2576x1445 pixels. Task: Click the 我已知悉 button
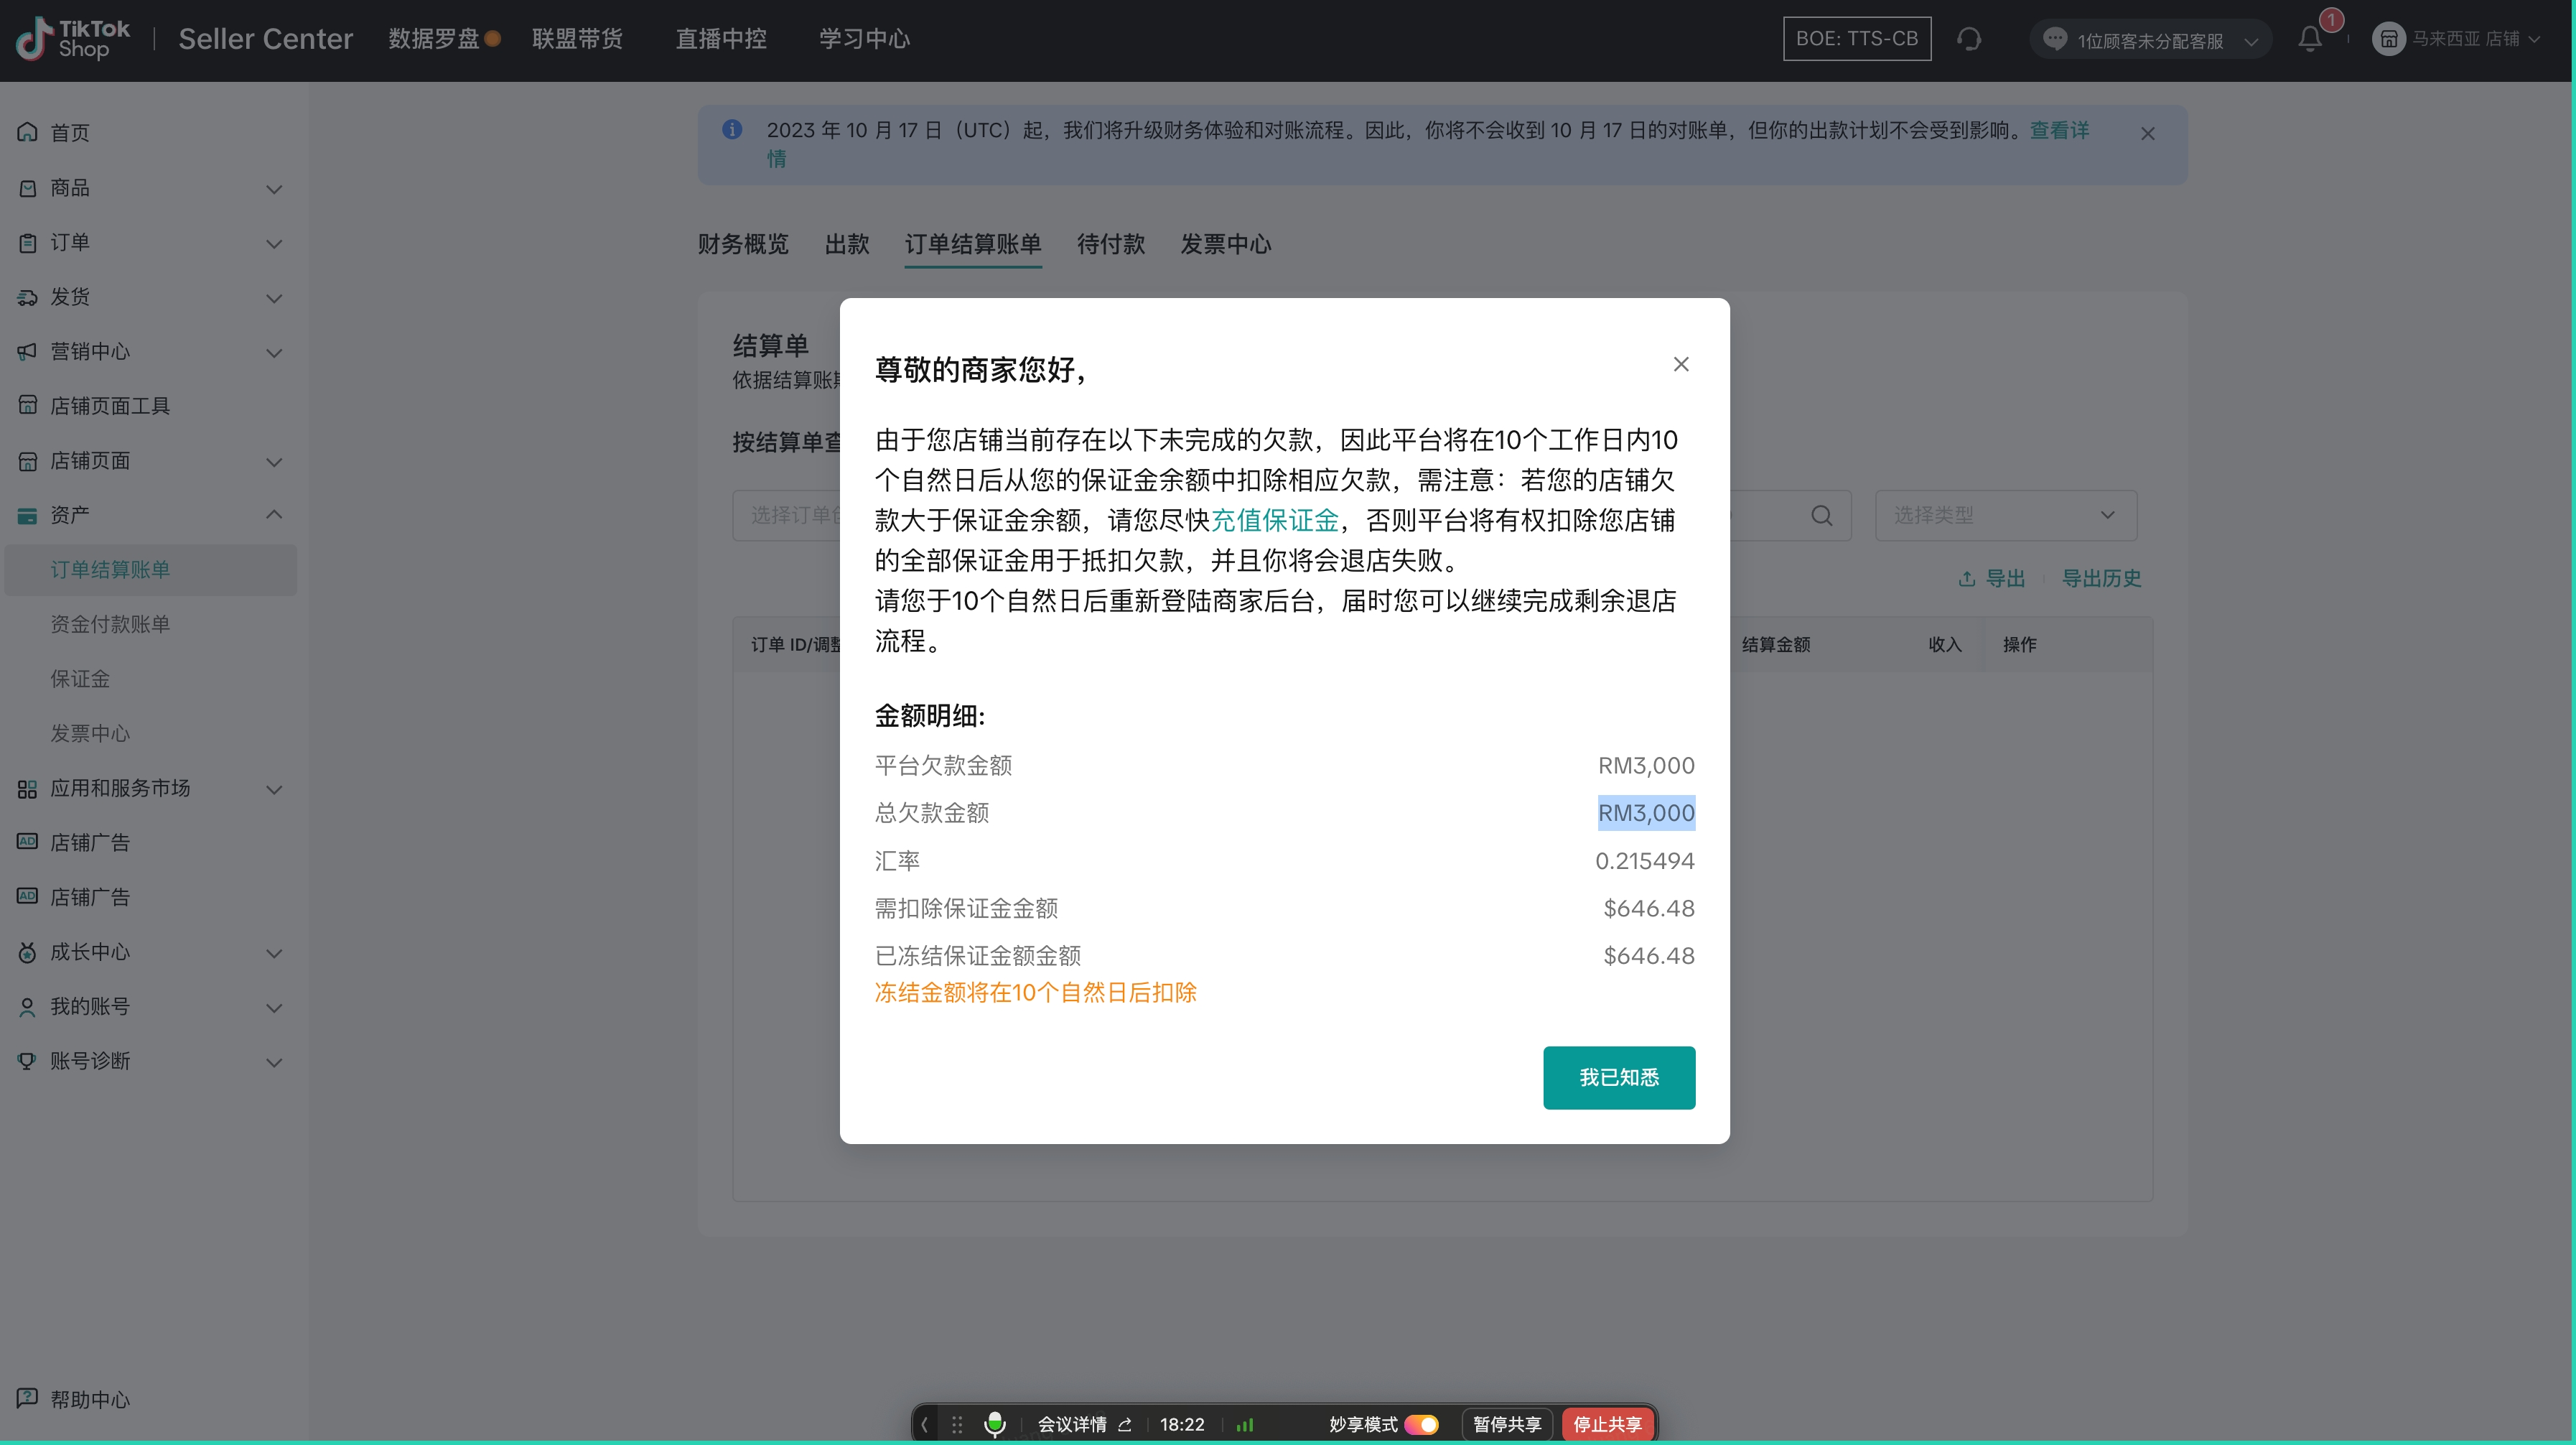tap(1618, 1078)
